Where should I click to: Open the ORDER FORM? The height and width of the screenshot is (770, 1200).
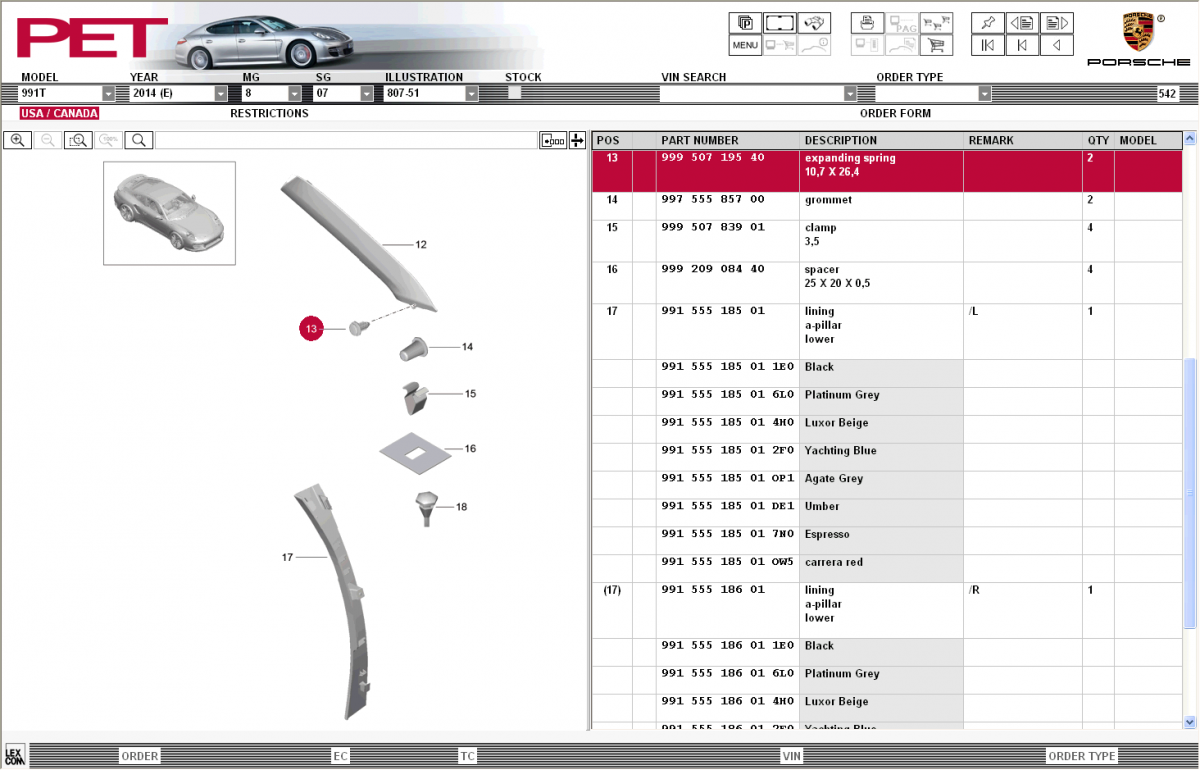895,114
